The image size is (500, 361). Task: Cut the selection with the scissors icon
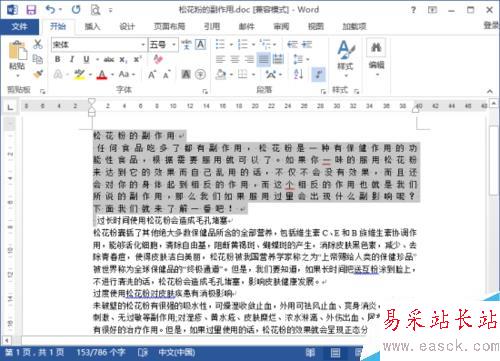[38, 44]
